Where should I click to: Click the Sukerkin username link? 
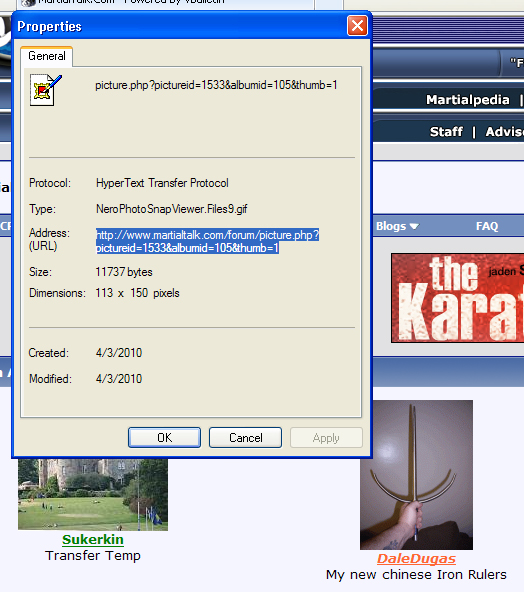[93, 540]
